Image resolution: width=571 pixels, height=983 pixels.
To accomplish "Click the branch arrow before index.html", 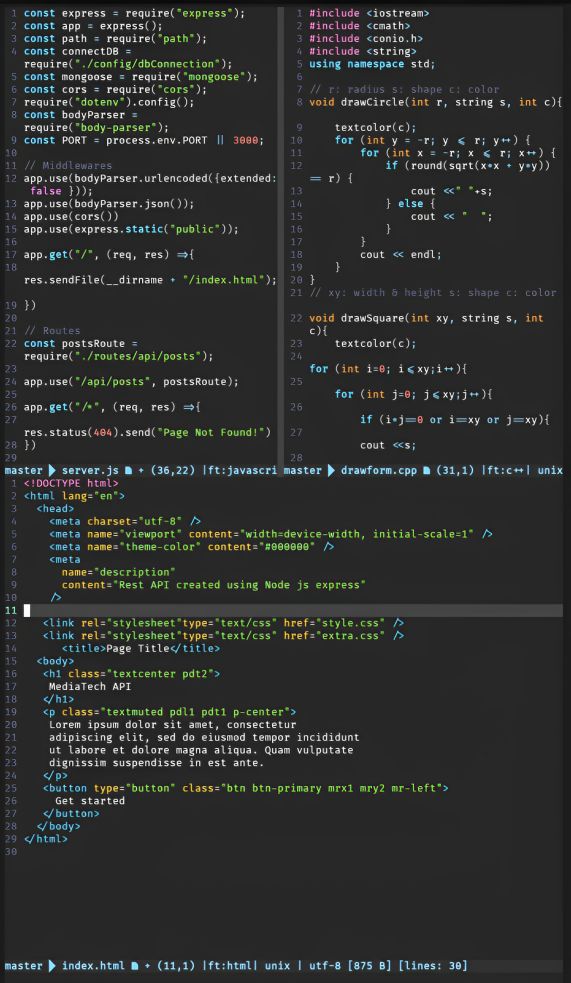I will tap(51, 965).
